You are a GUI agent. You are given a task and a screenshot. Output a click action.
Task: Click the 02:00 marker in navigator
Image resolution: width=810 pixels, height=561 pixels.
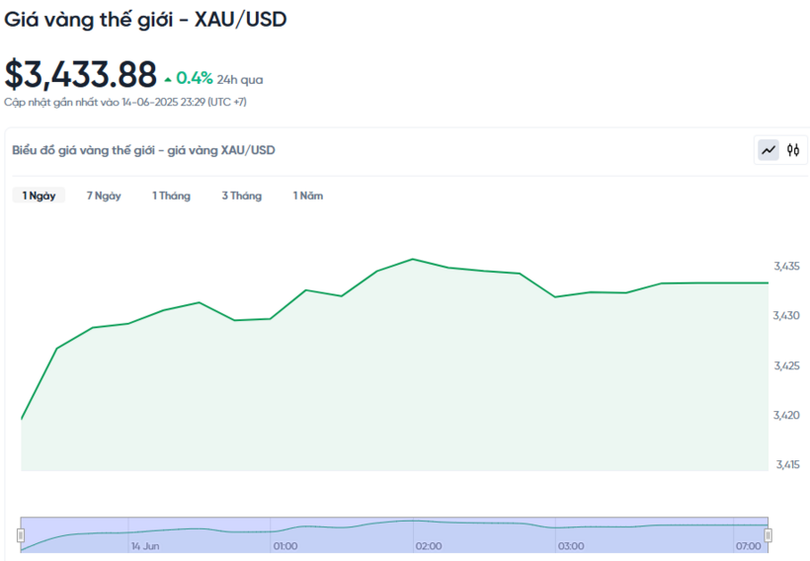tap(429, 546)
